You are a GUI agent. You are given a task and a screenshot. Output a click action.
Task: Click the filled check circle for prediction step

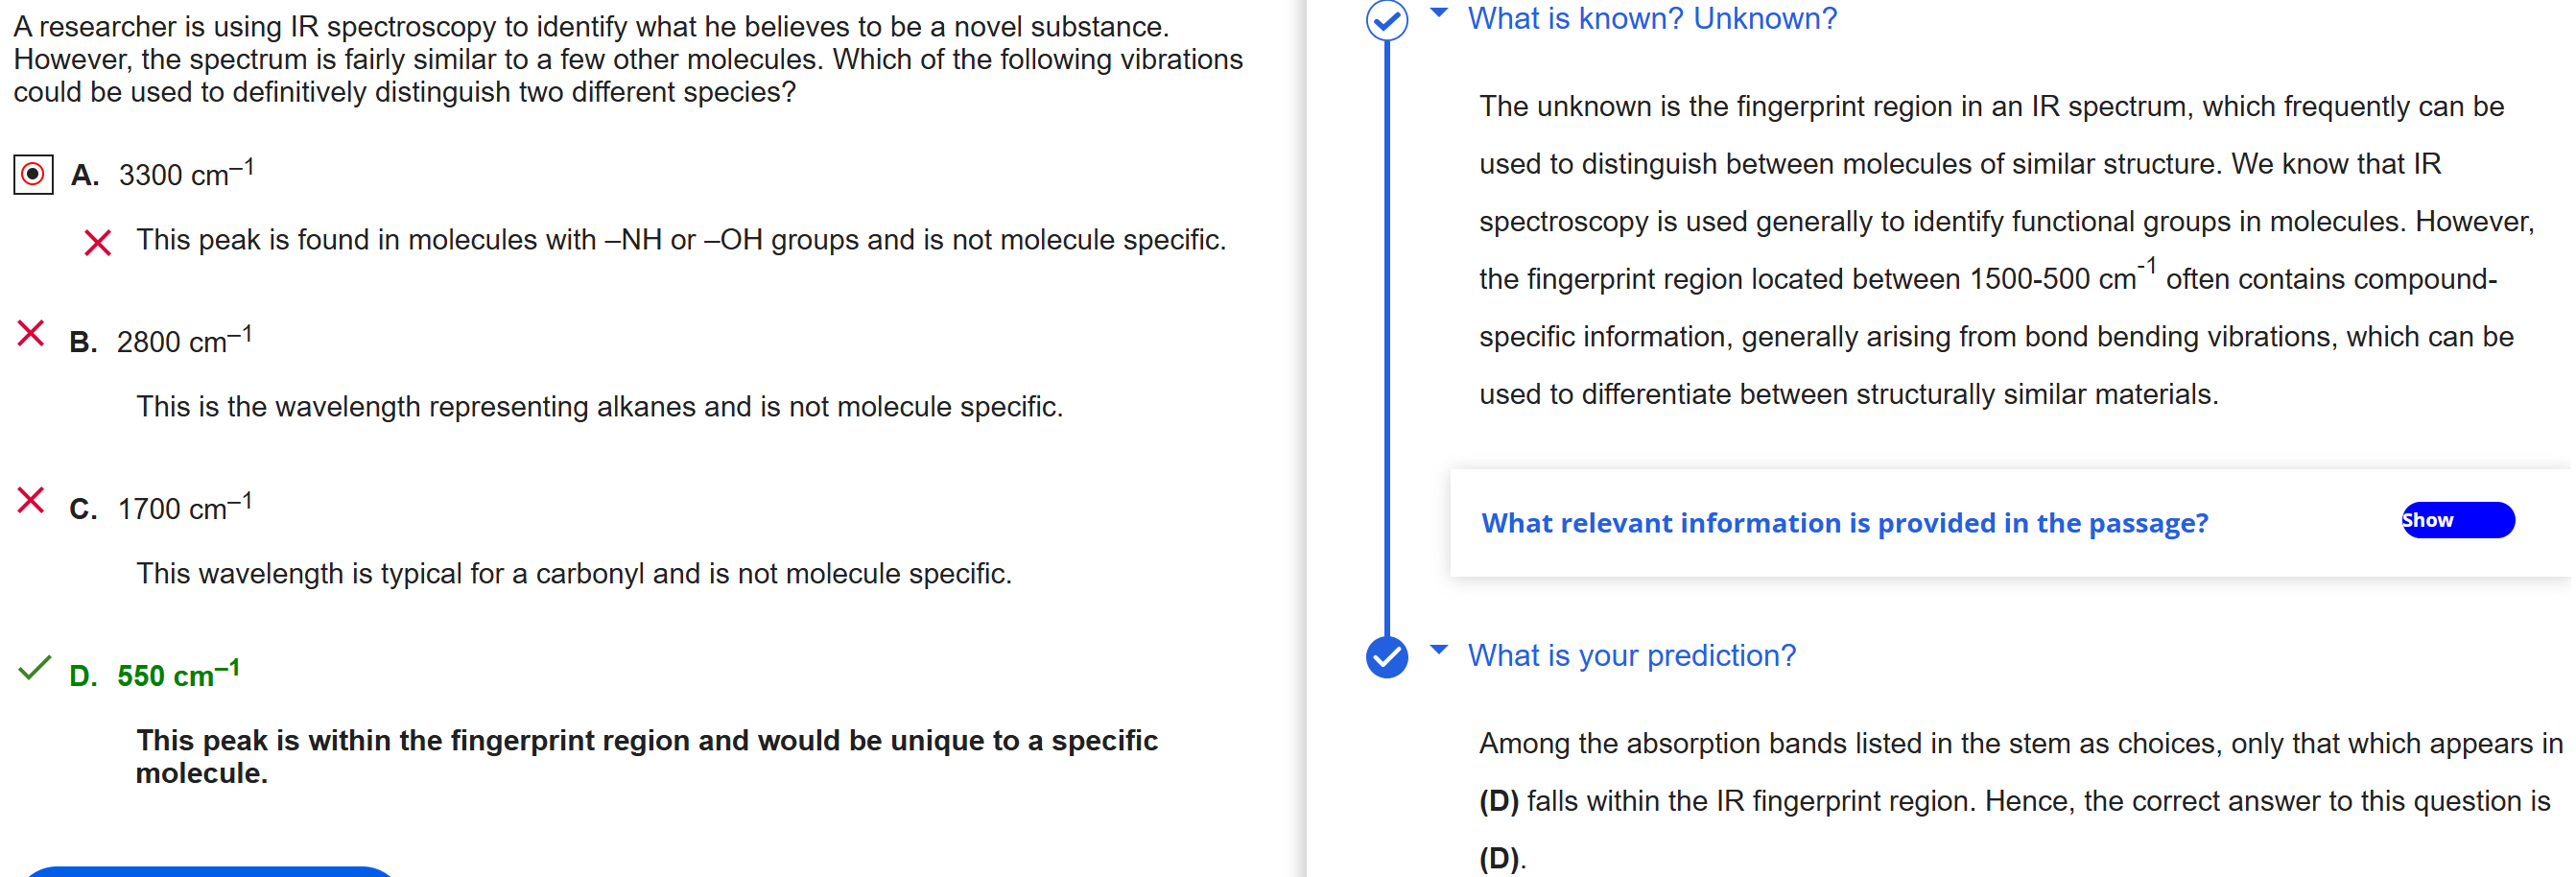(x=1387, y=657)
